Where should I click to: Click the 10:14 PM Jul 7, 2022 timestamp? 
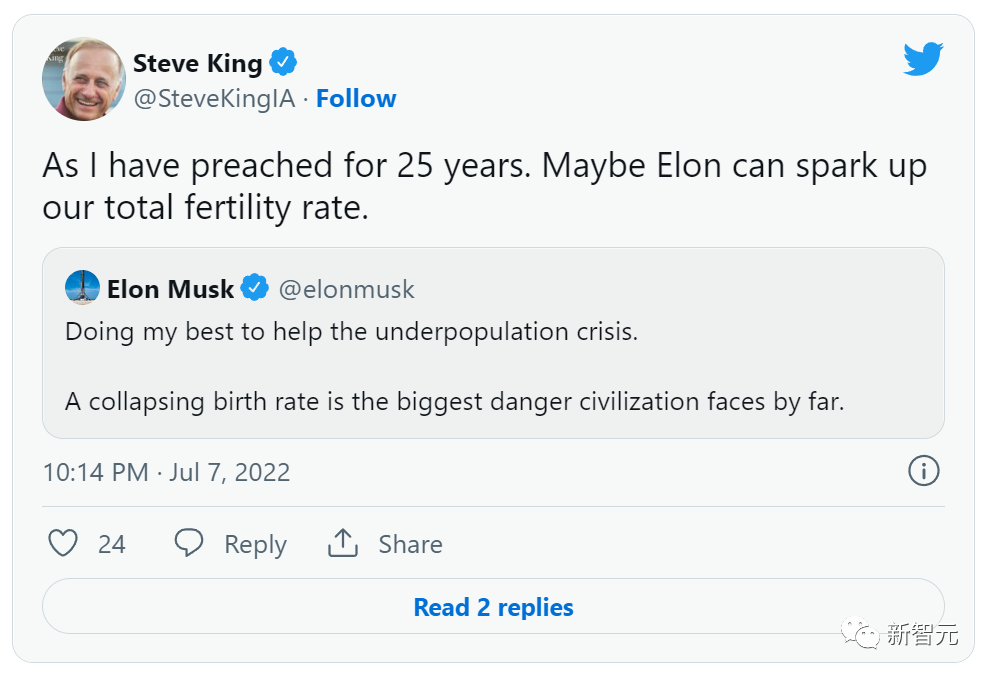tap(166, 472)
